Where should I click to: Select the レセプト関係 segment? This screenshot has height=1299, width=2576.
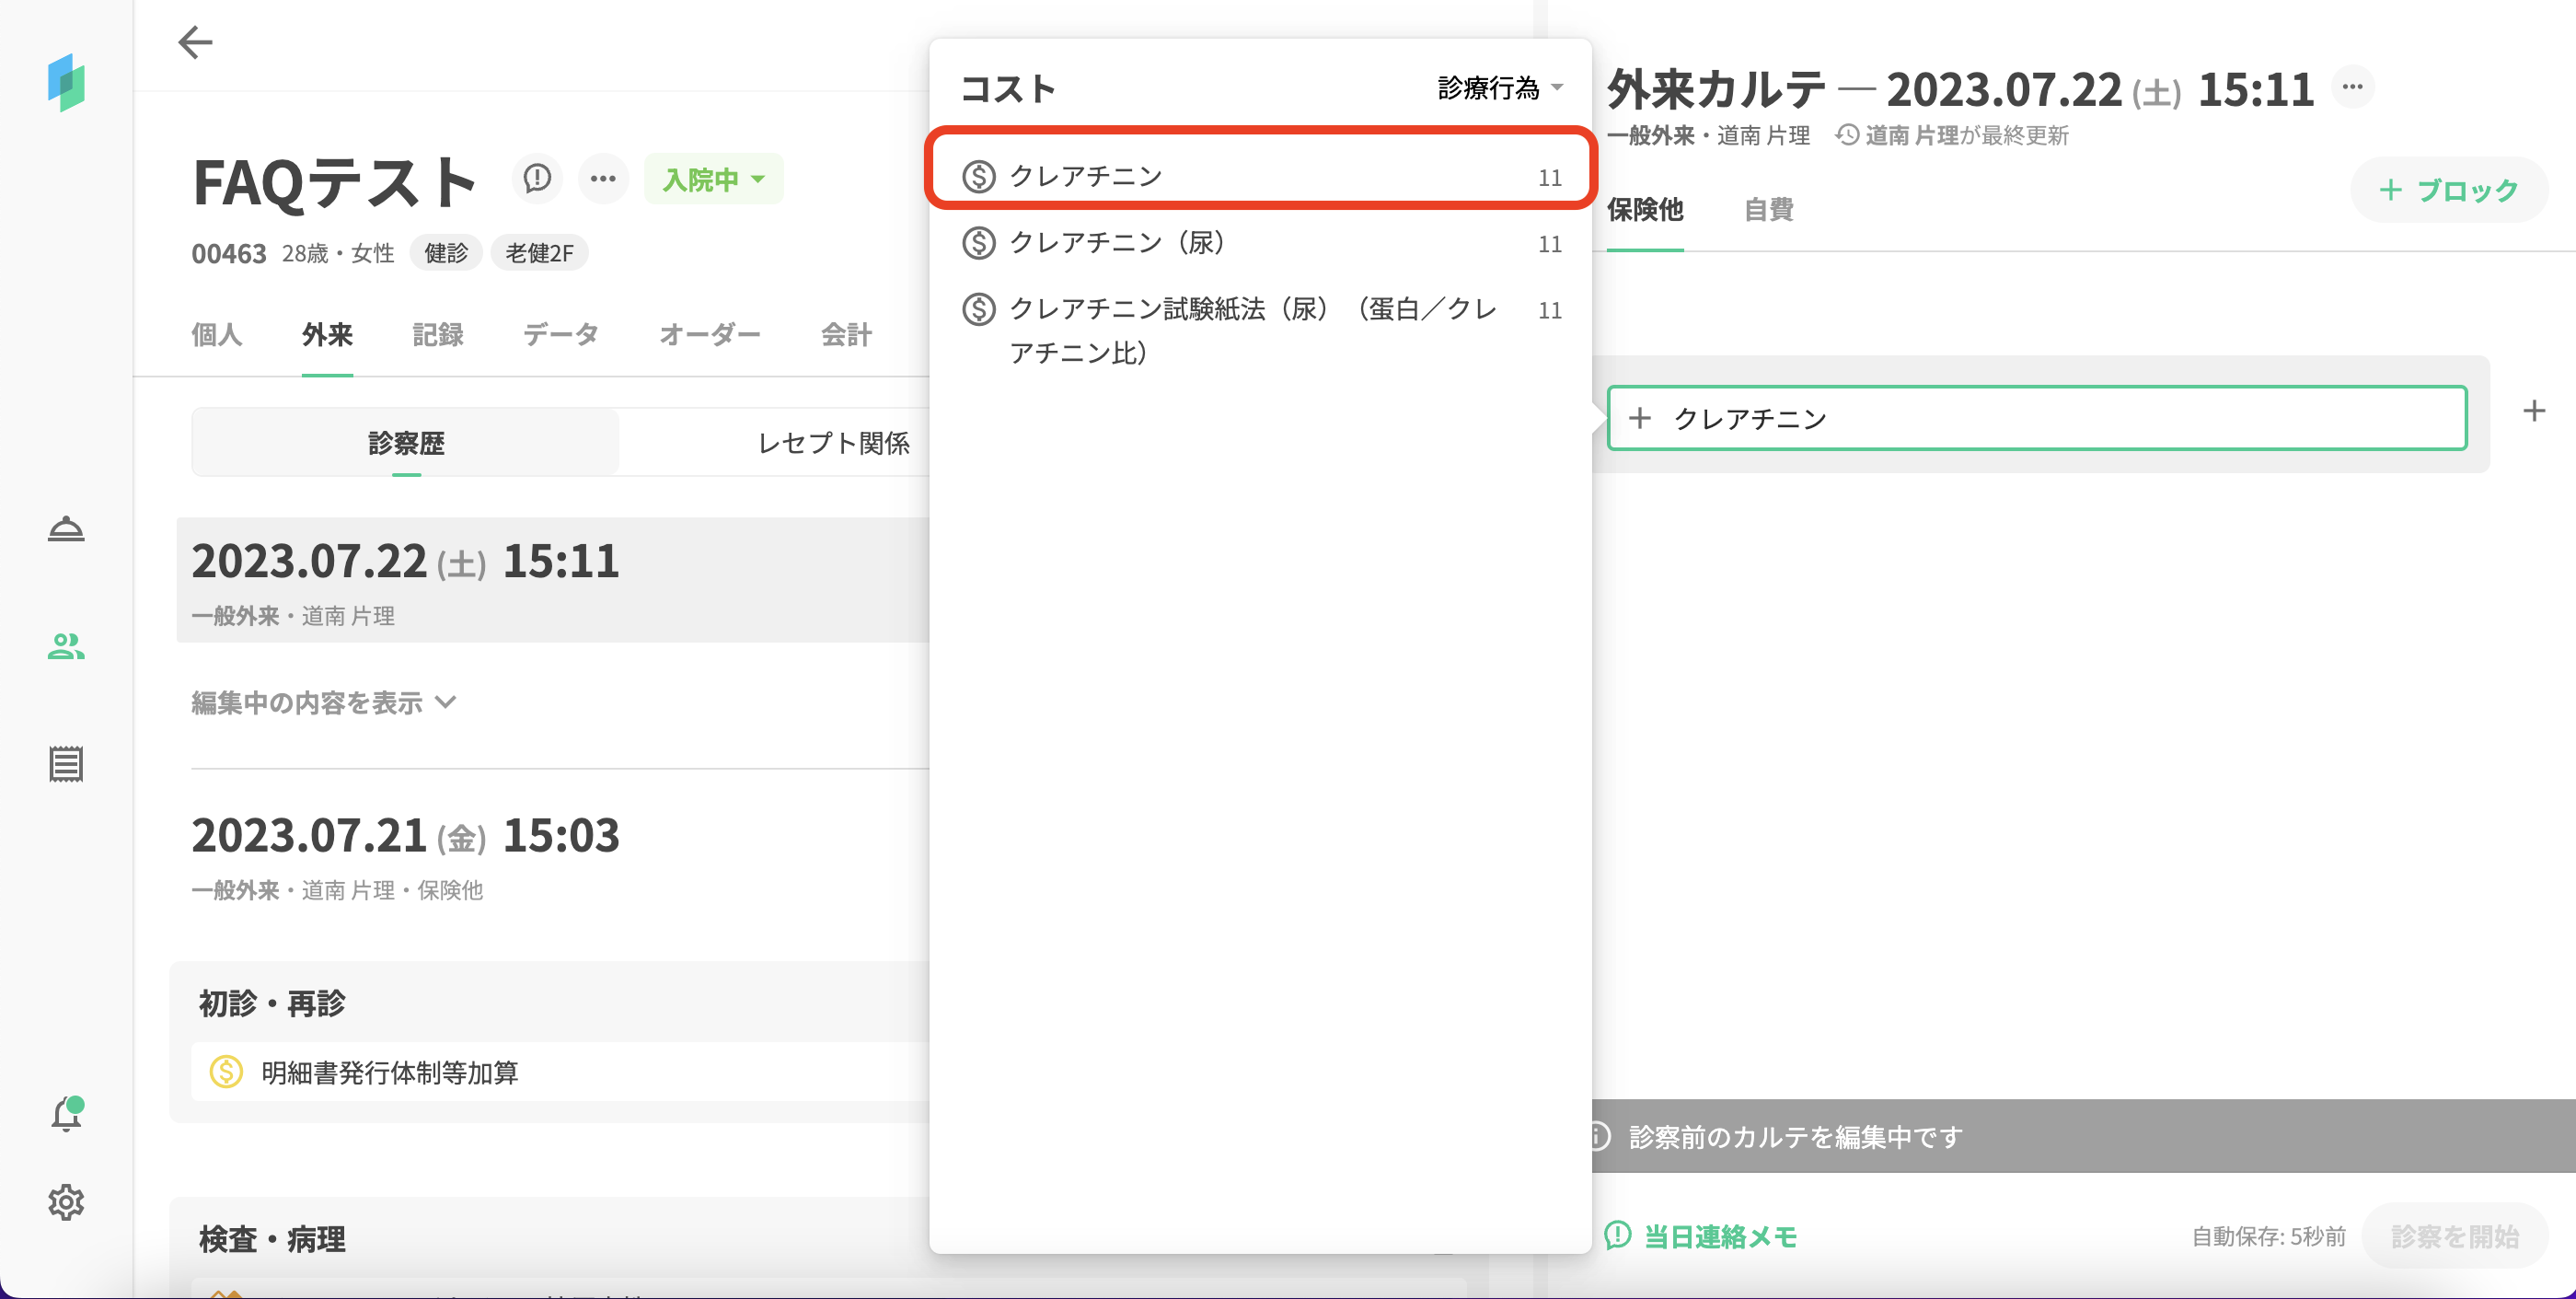coord(832,443)
